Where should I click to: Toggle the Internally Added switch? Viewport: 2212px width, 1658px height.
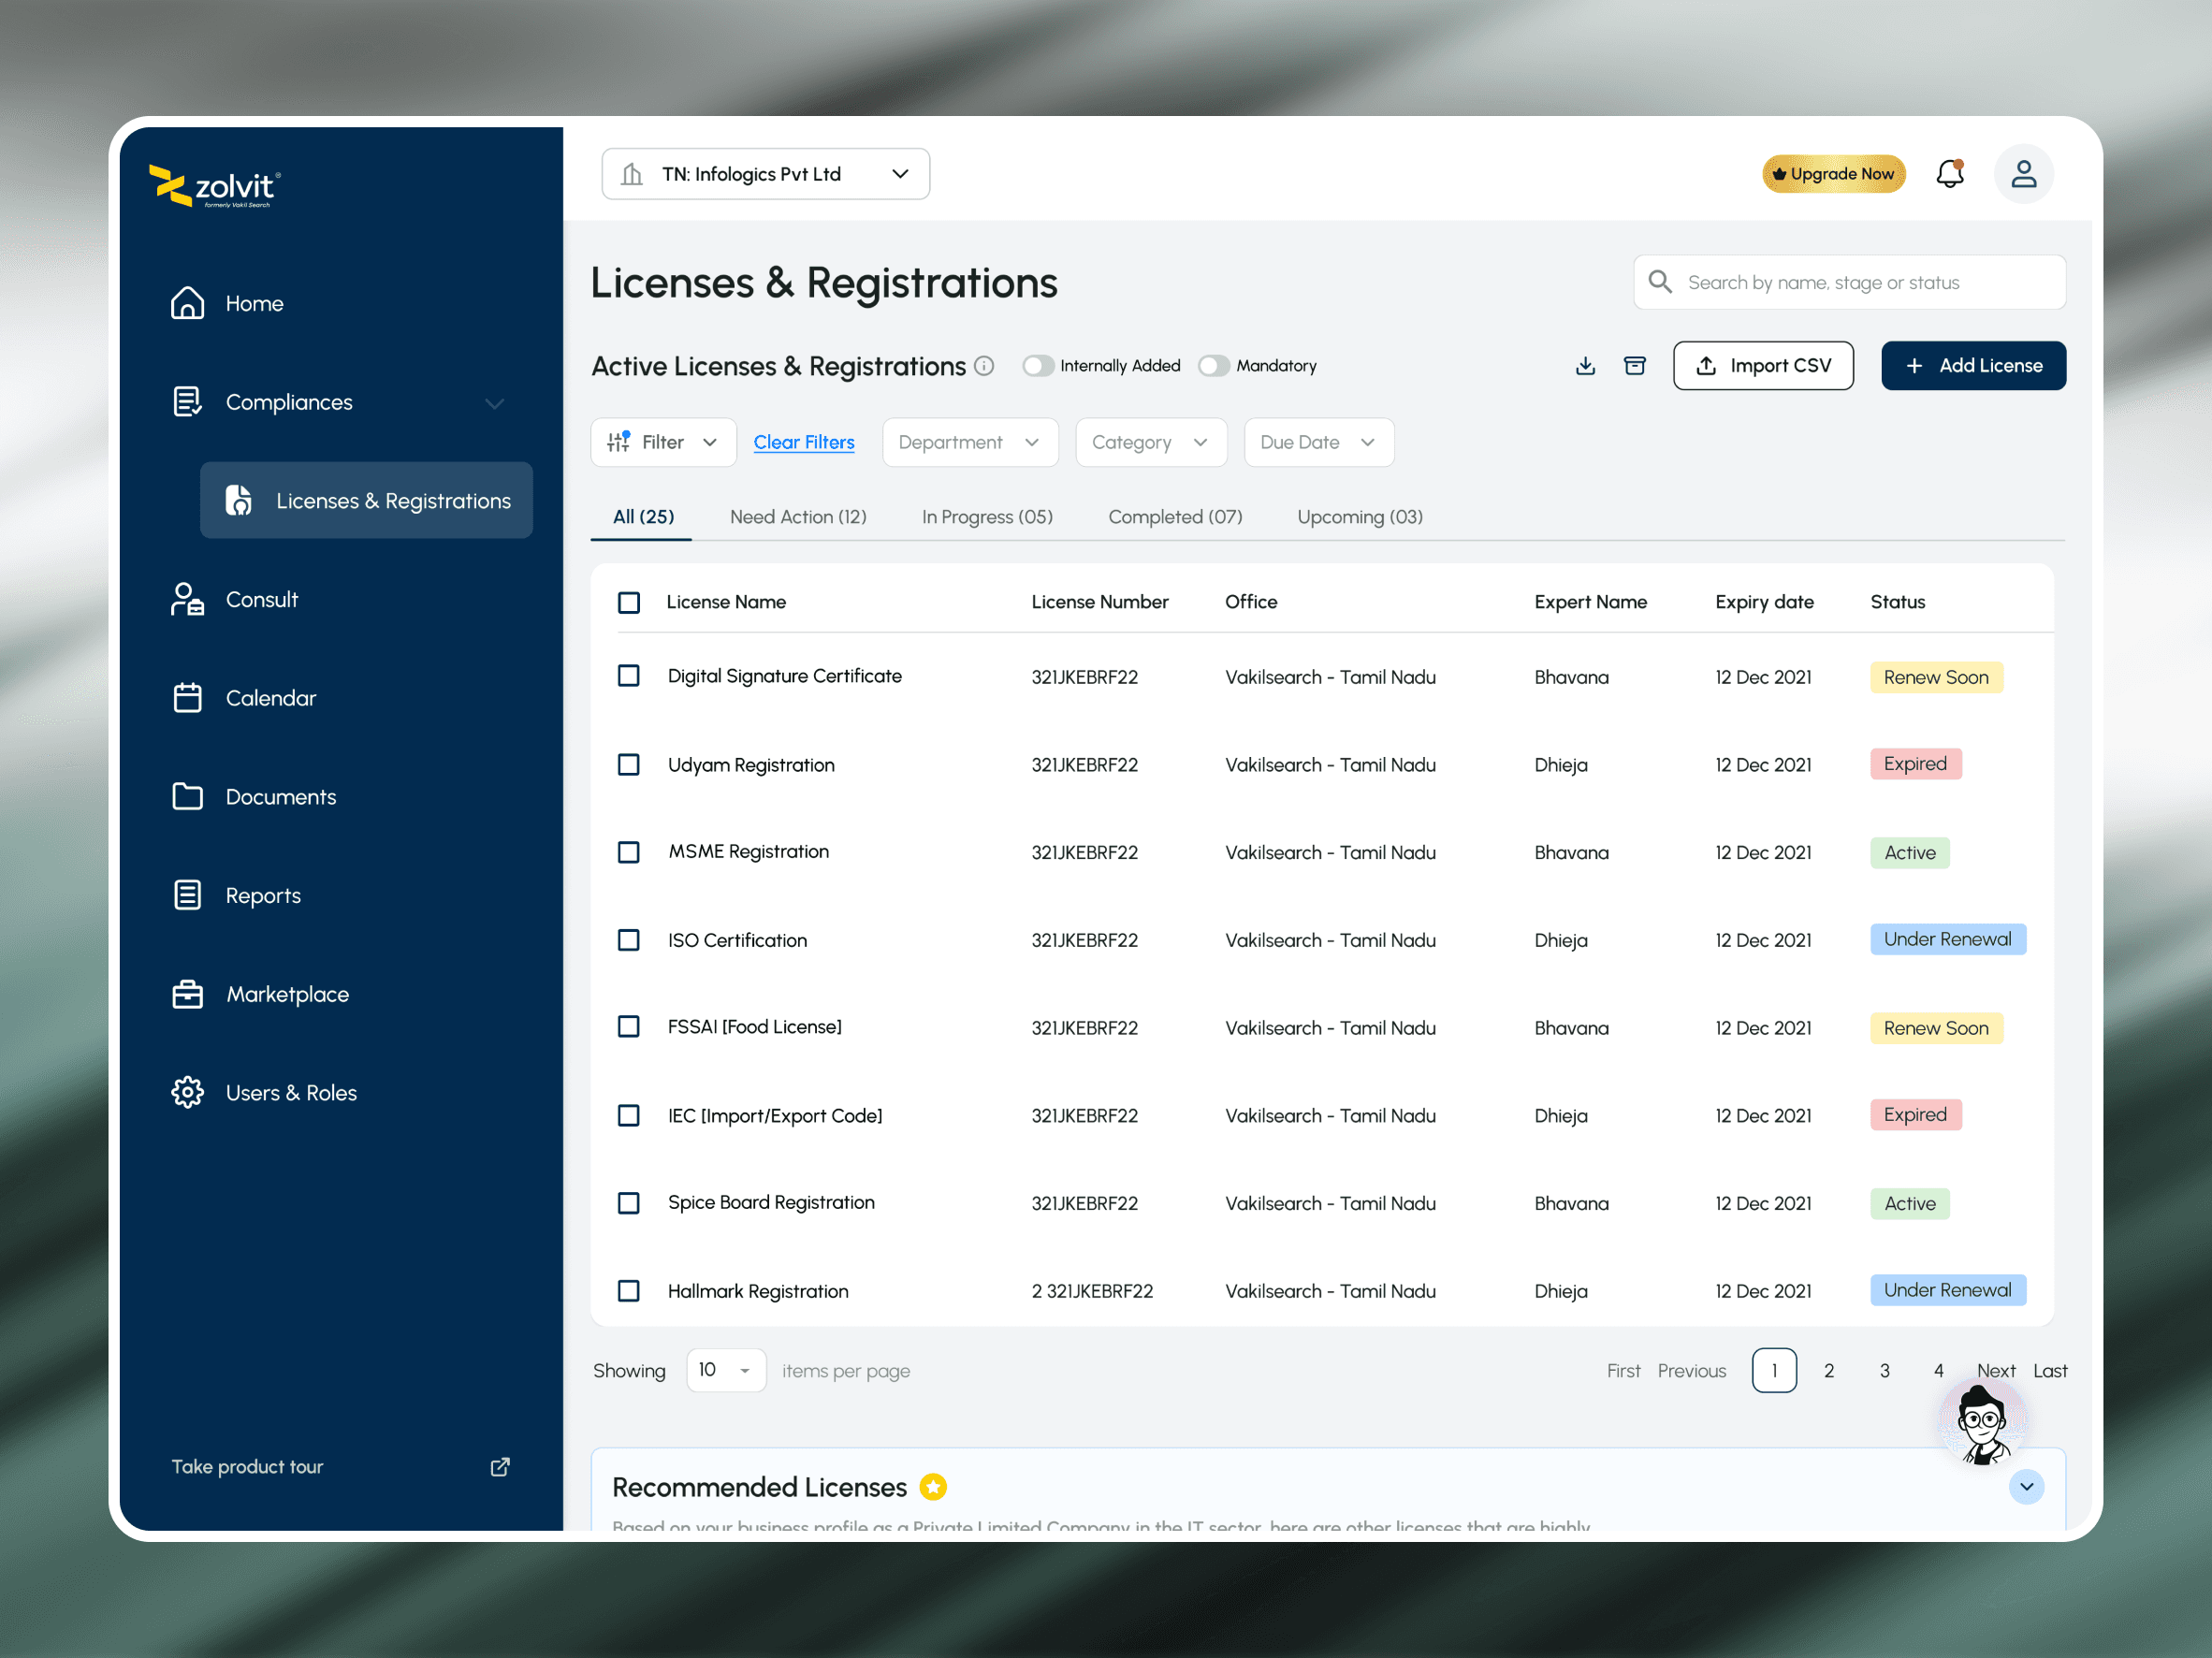click(x=1038, y=366)
